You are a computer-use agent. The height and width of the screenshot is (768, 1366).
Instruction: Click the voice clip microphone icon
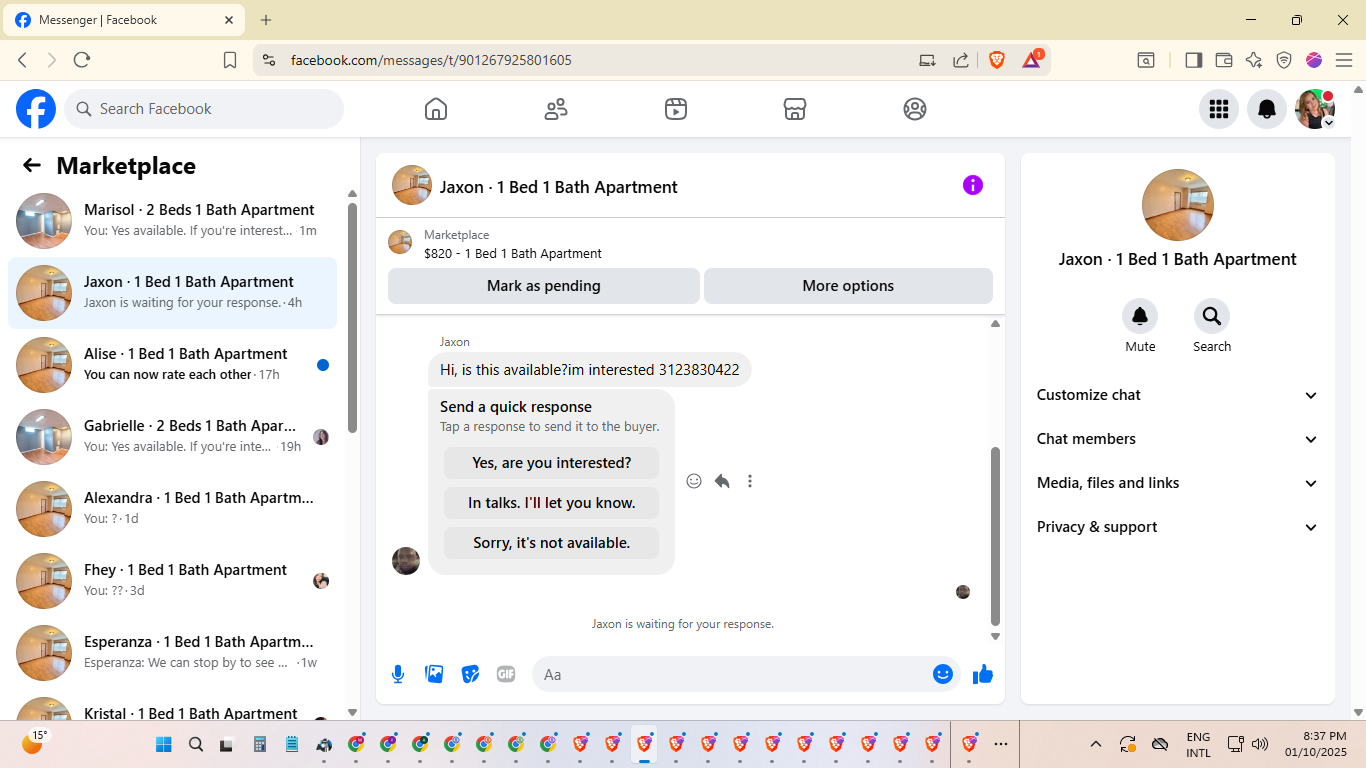(x=398, y=674)
